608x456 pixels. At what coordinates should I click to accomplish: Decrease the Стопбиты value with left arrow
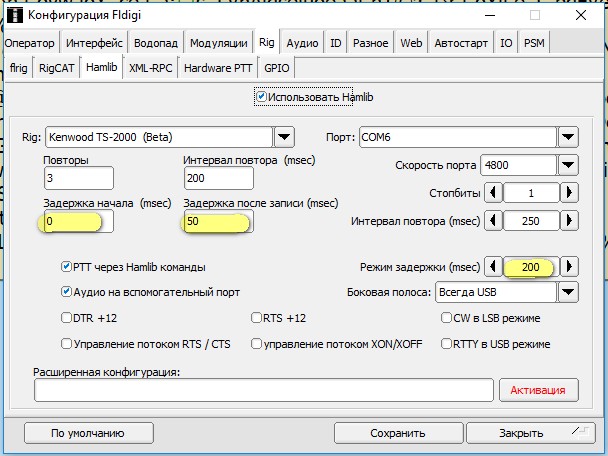[492, 192]
